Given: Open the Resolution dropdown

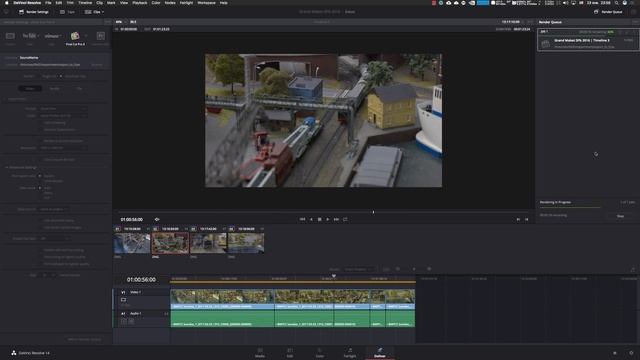Looking at the screenshot, I should pyautogui.click(x=63, y=148).
